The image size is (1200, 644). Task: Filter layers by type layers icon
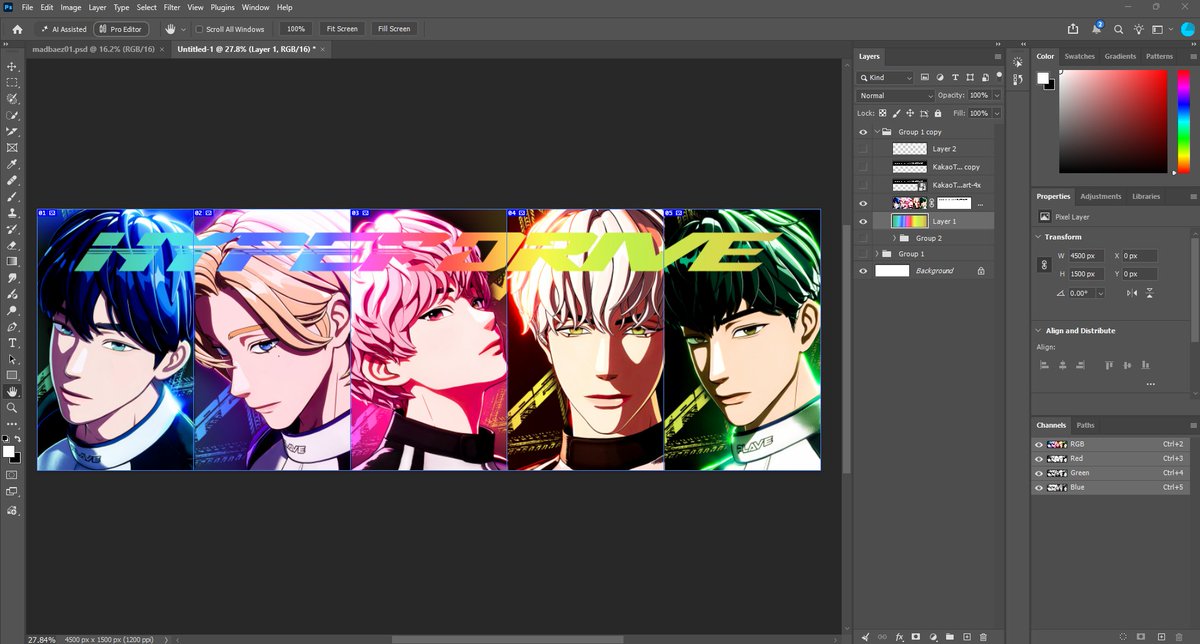pos(956,77)
